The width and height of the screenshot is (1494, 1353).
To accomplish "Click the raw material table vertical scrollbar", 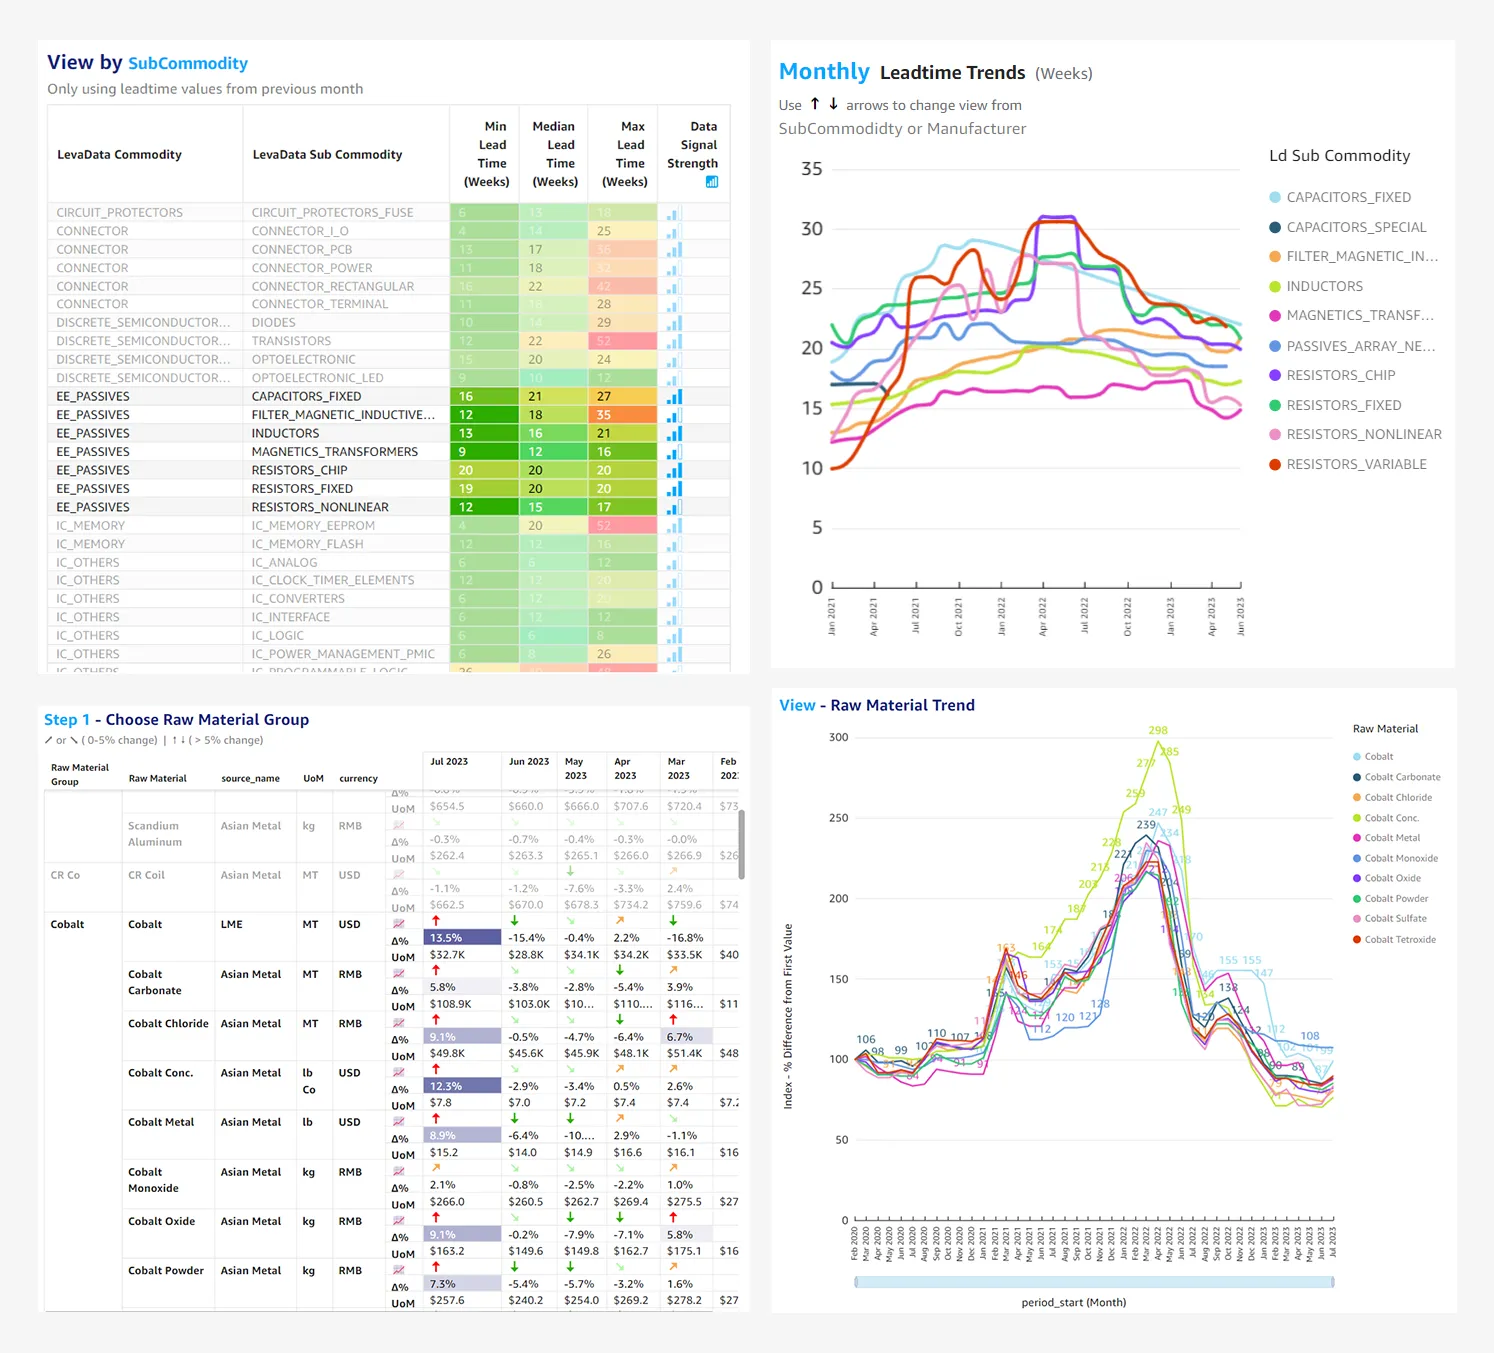I will pos(741,845).
